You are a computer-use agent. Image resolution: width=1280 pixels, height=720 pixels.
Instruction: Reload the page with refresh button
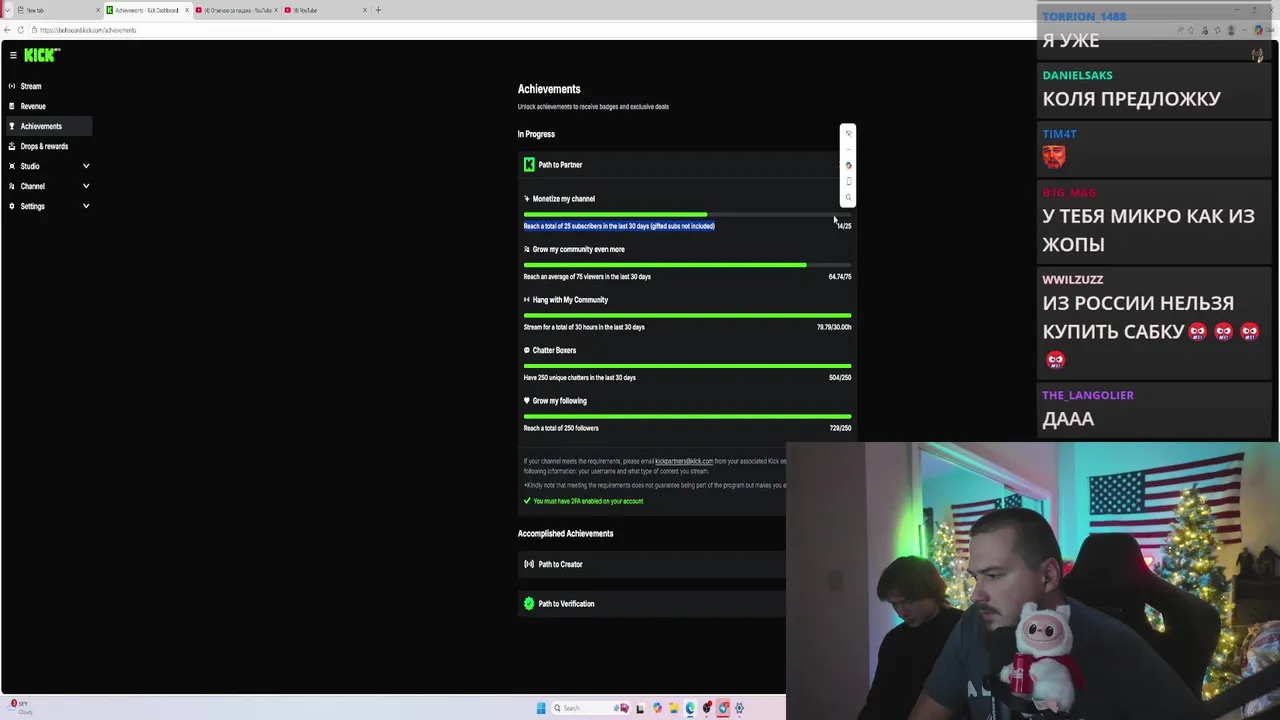click(x=20, y=30)
